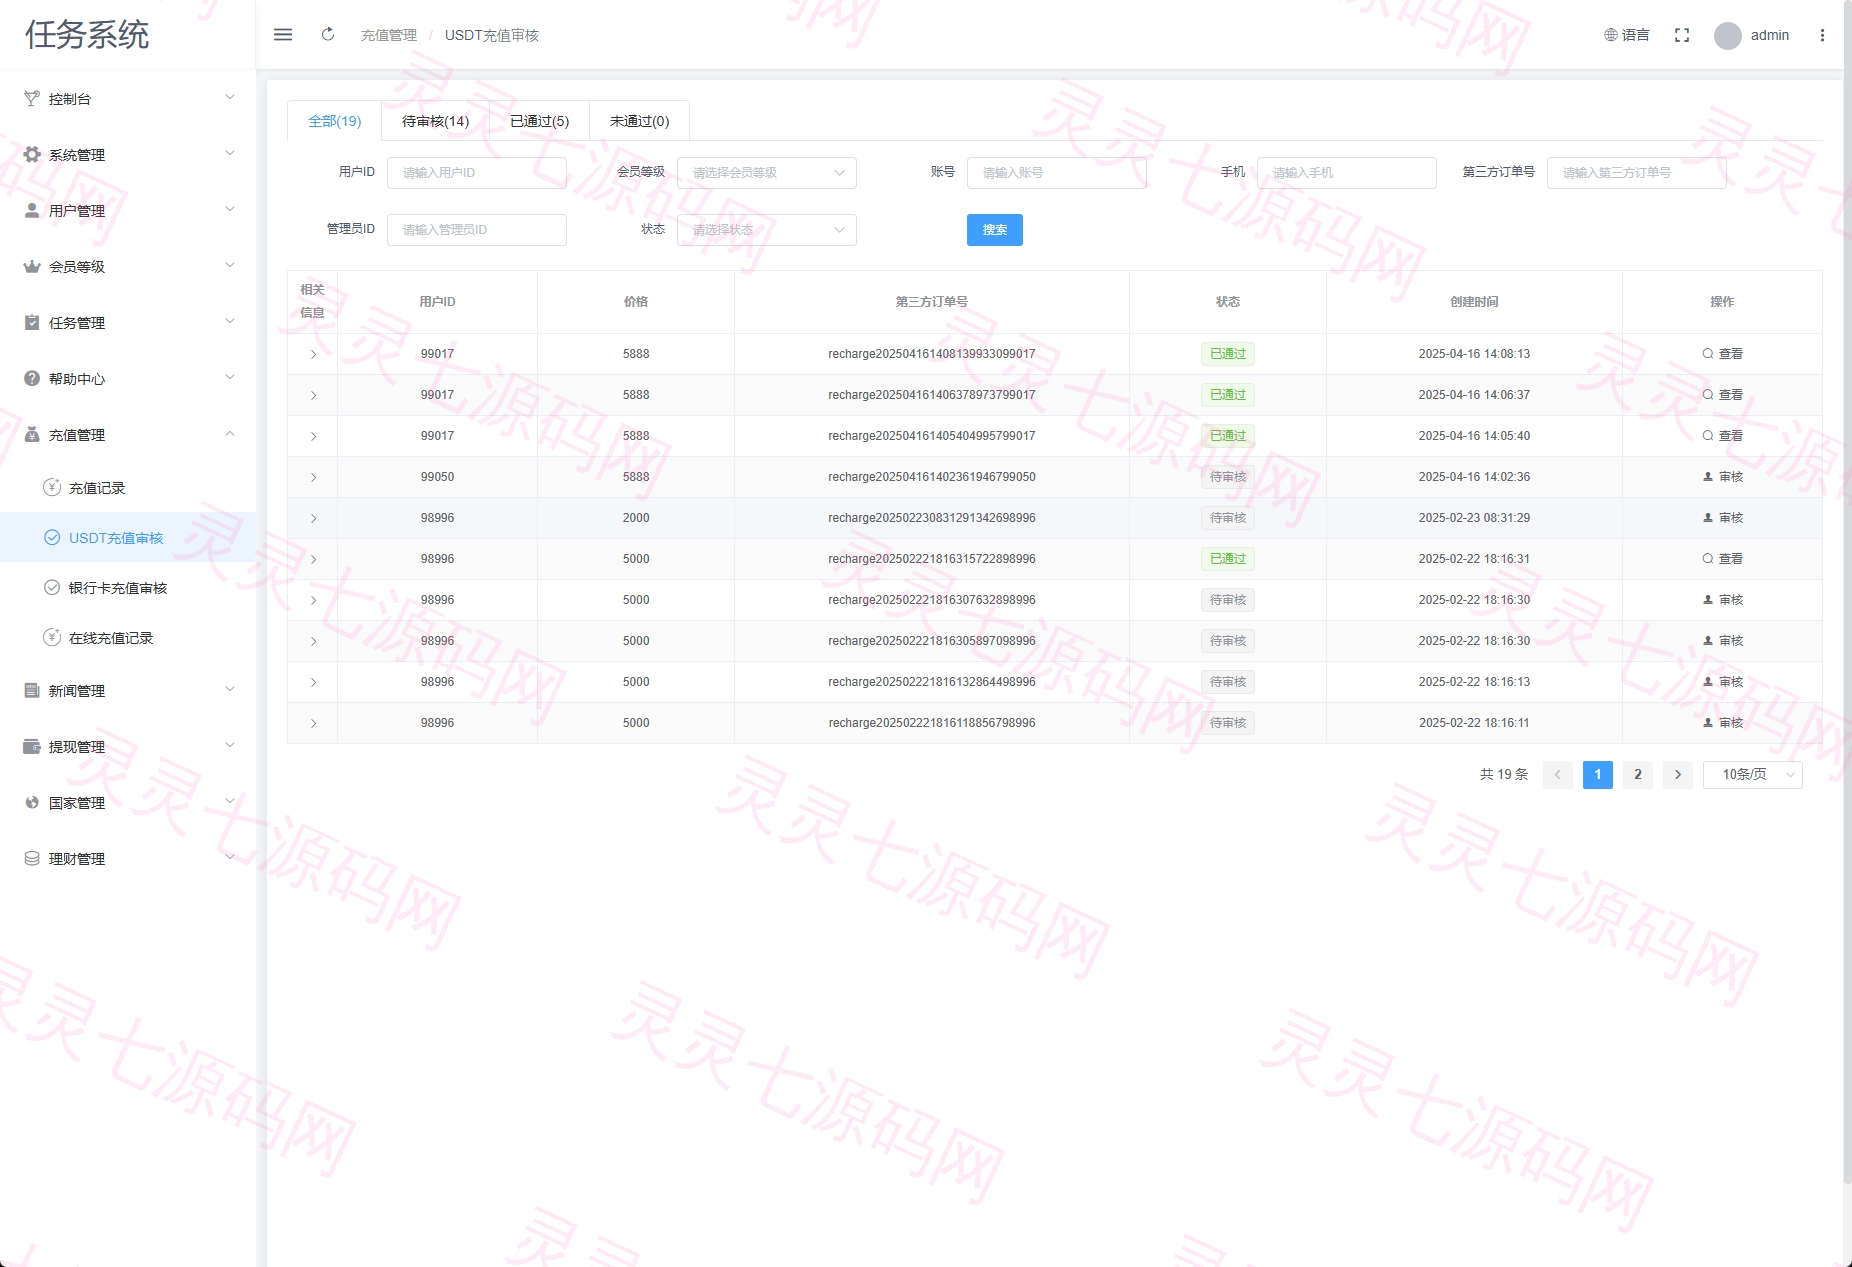Image resolution: width=1852 pixels, height=1267 pixels.
Task: Click 查看 for the 18:16:31 record
Action: 1722,559
